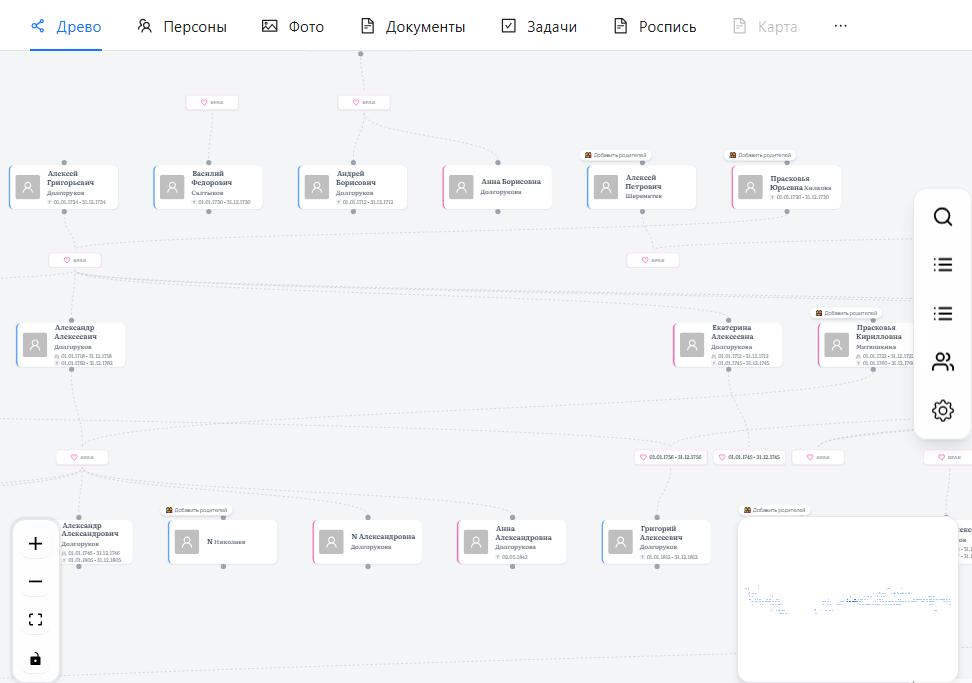
Task: Click the marriage node dated 01.01.1756 - 31.12.1756
Action: point(670,457)
